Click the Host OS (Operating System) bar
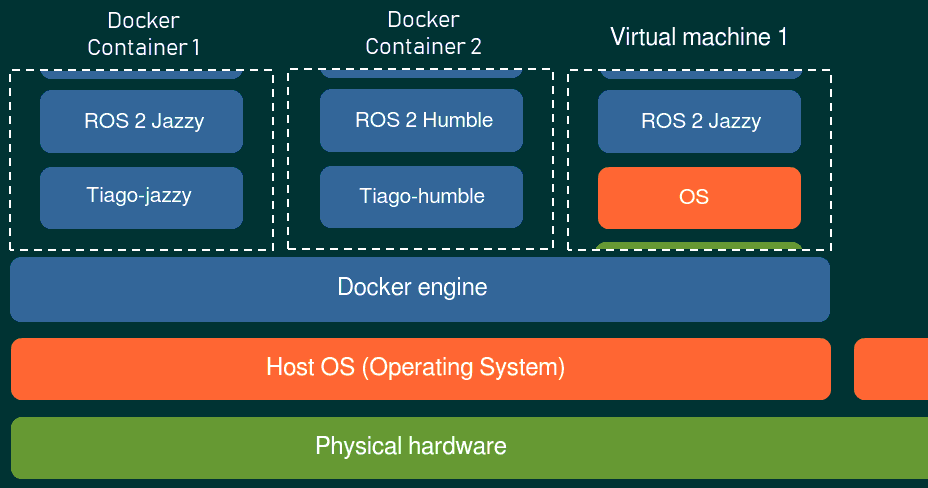This screenshot has height=488, width=928. tap(420, 368)
